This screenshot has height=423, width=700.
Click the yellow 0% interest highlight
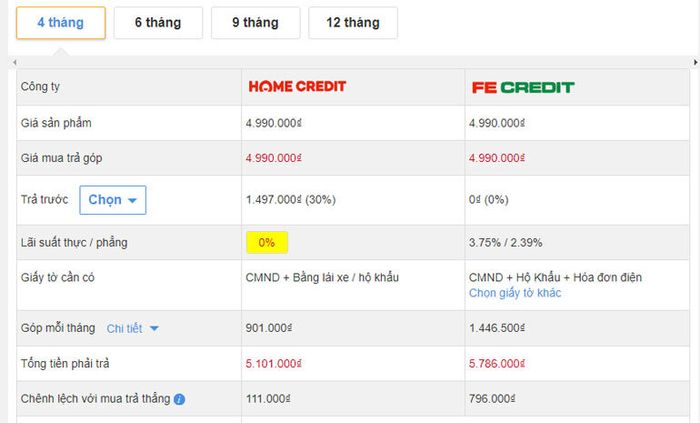[x=267, y=243]
